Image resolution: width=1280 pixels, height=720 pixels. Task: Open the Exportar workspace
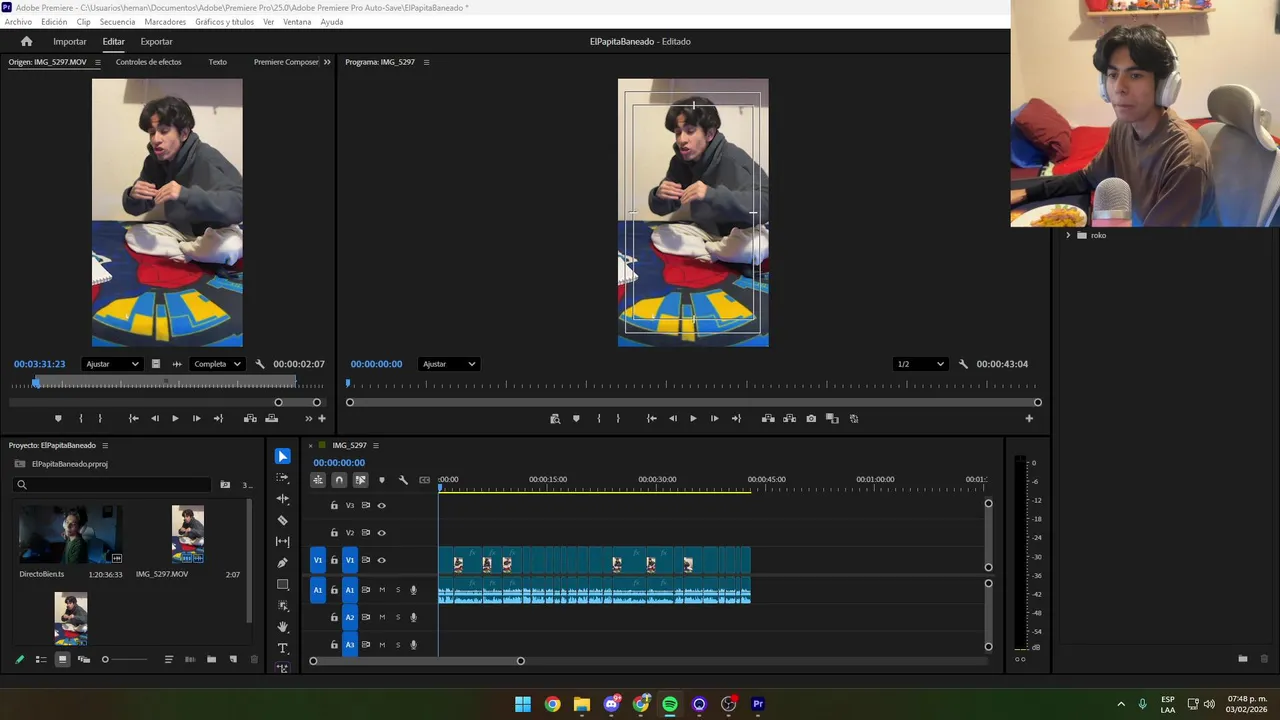click(x=156, y=41)
